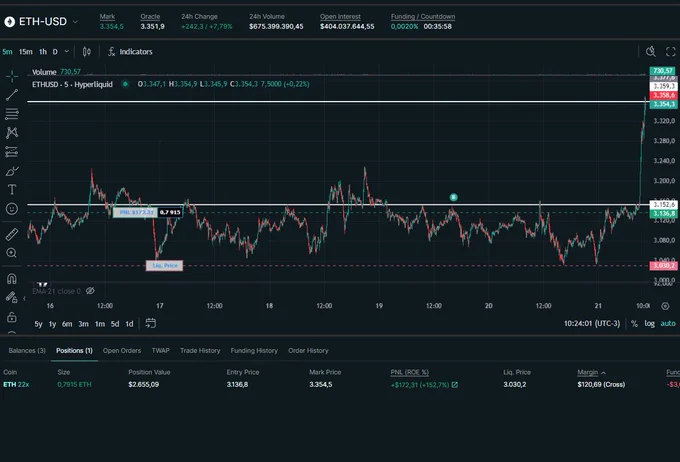The image size is (680, 462).
Task: Click the Open Interest label
Action: (x=340, y=16)
